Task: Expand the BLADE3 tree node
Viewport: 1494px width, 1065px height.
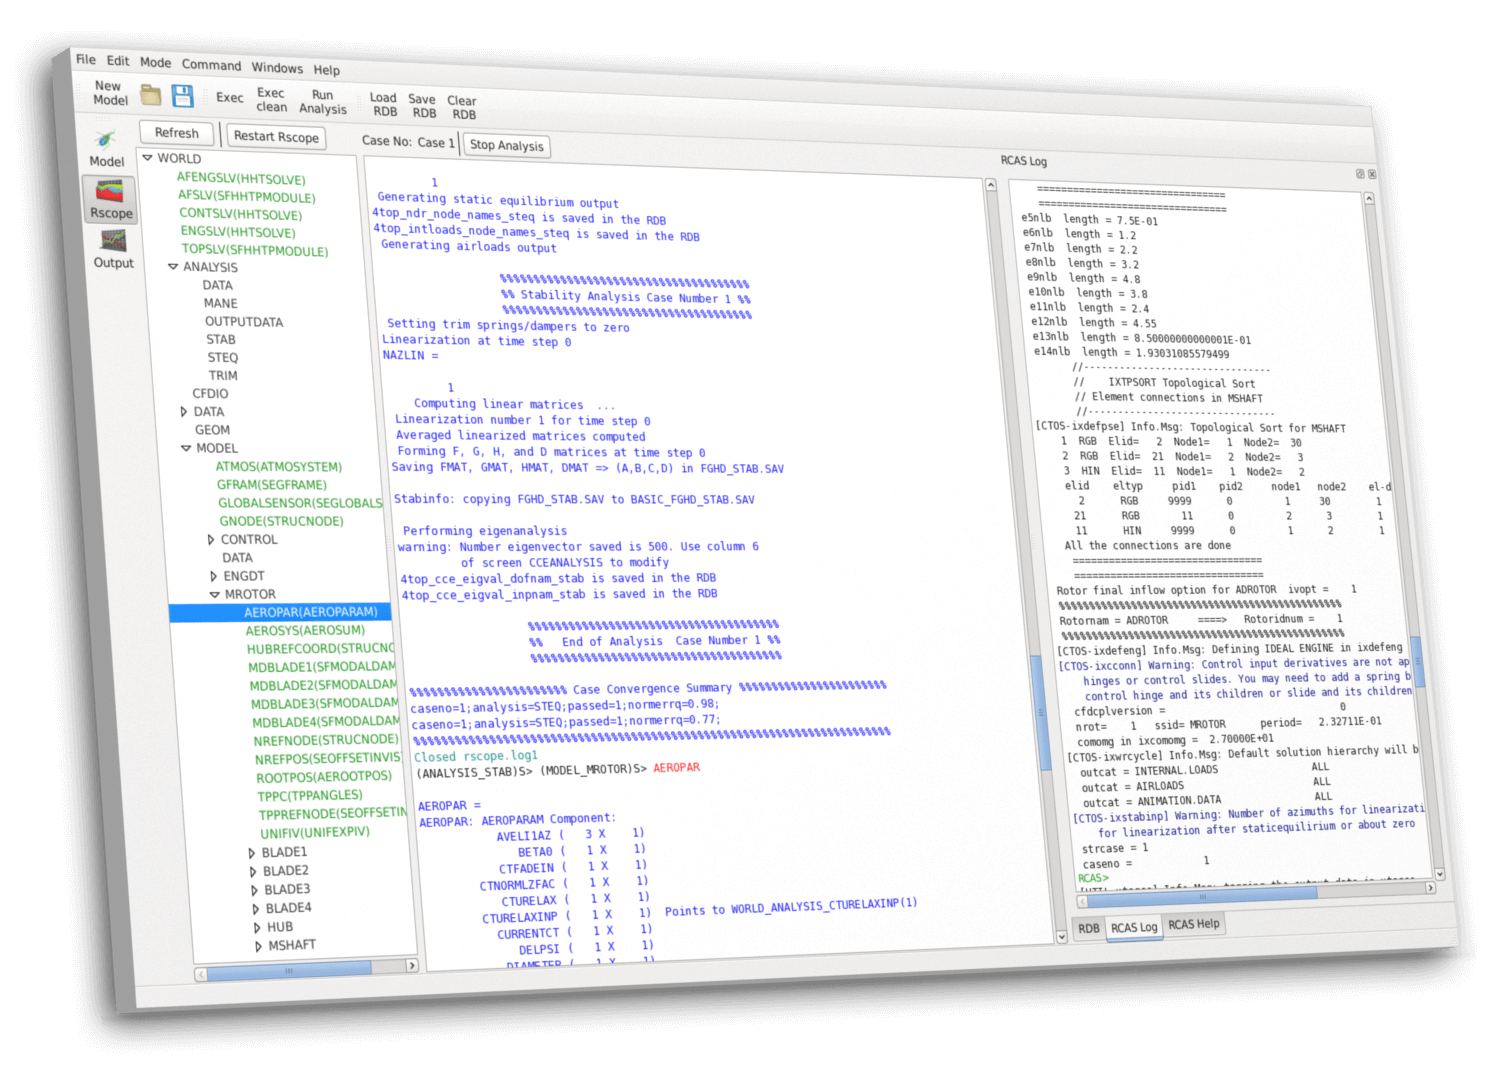Action: (255, 891)
